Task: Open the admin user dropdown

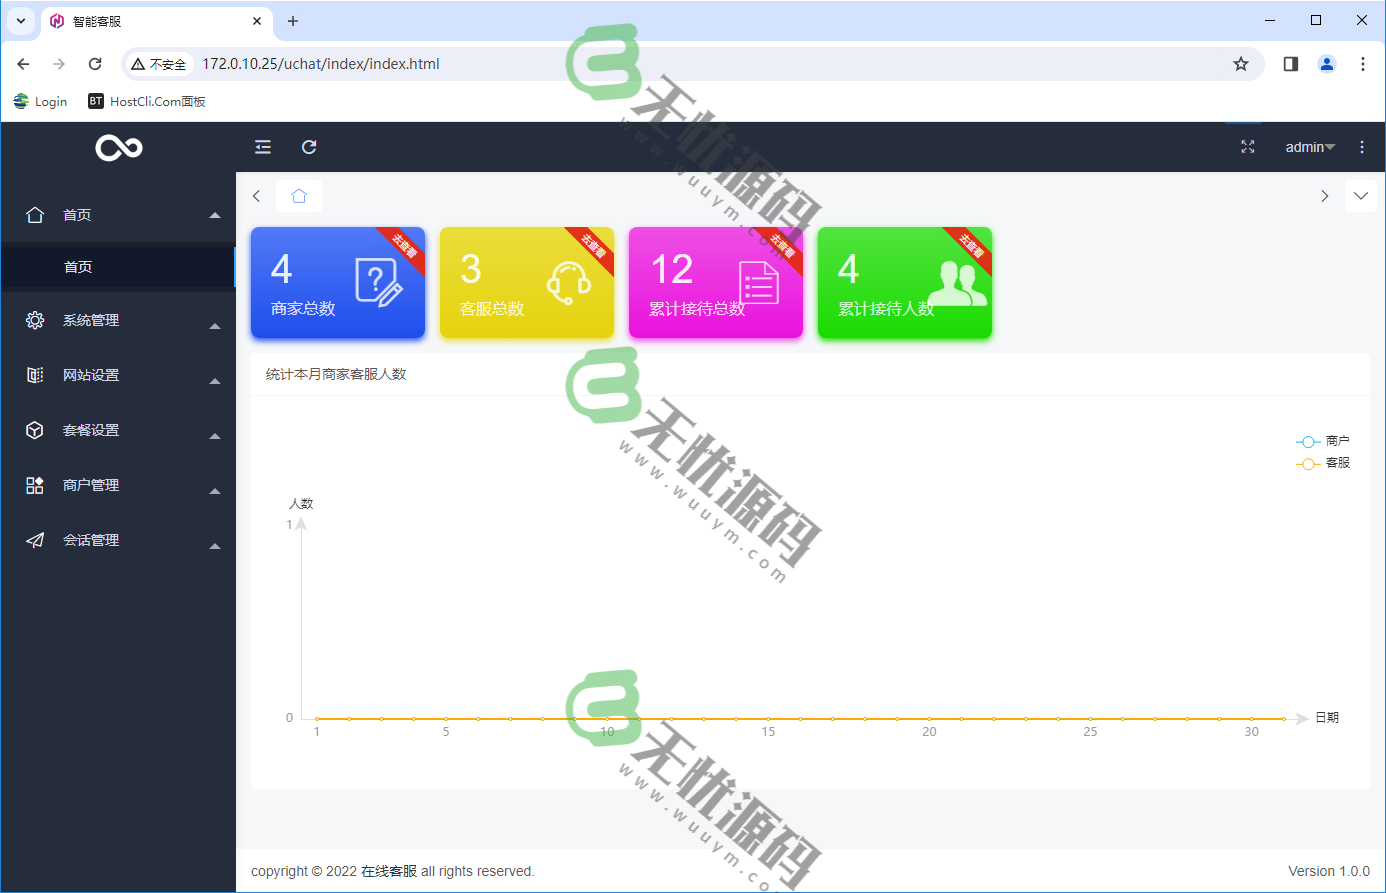Action: pyautogui.click(x=1309, y=147)
